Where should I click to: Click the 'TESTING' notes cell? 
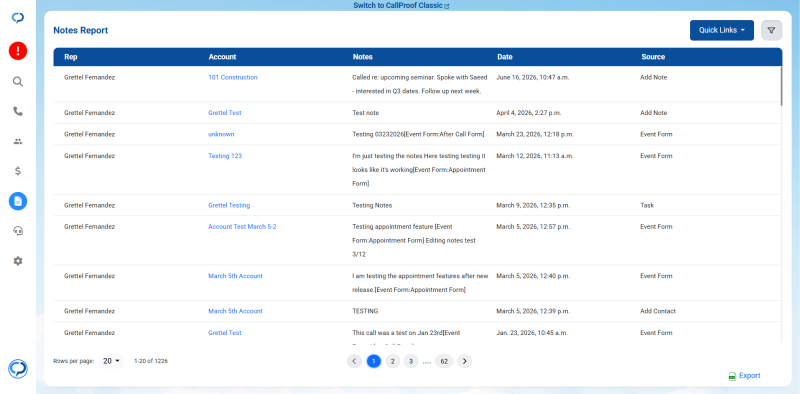pyautogui.click(x=365, y=311)
